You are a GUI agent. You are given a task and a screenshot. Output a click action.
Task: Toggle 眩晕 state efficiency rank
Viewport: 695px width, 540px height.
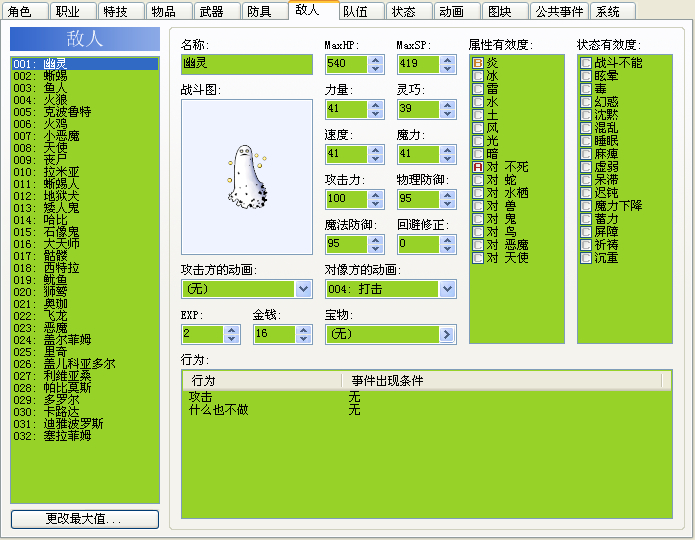(x=586, y=76)
